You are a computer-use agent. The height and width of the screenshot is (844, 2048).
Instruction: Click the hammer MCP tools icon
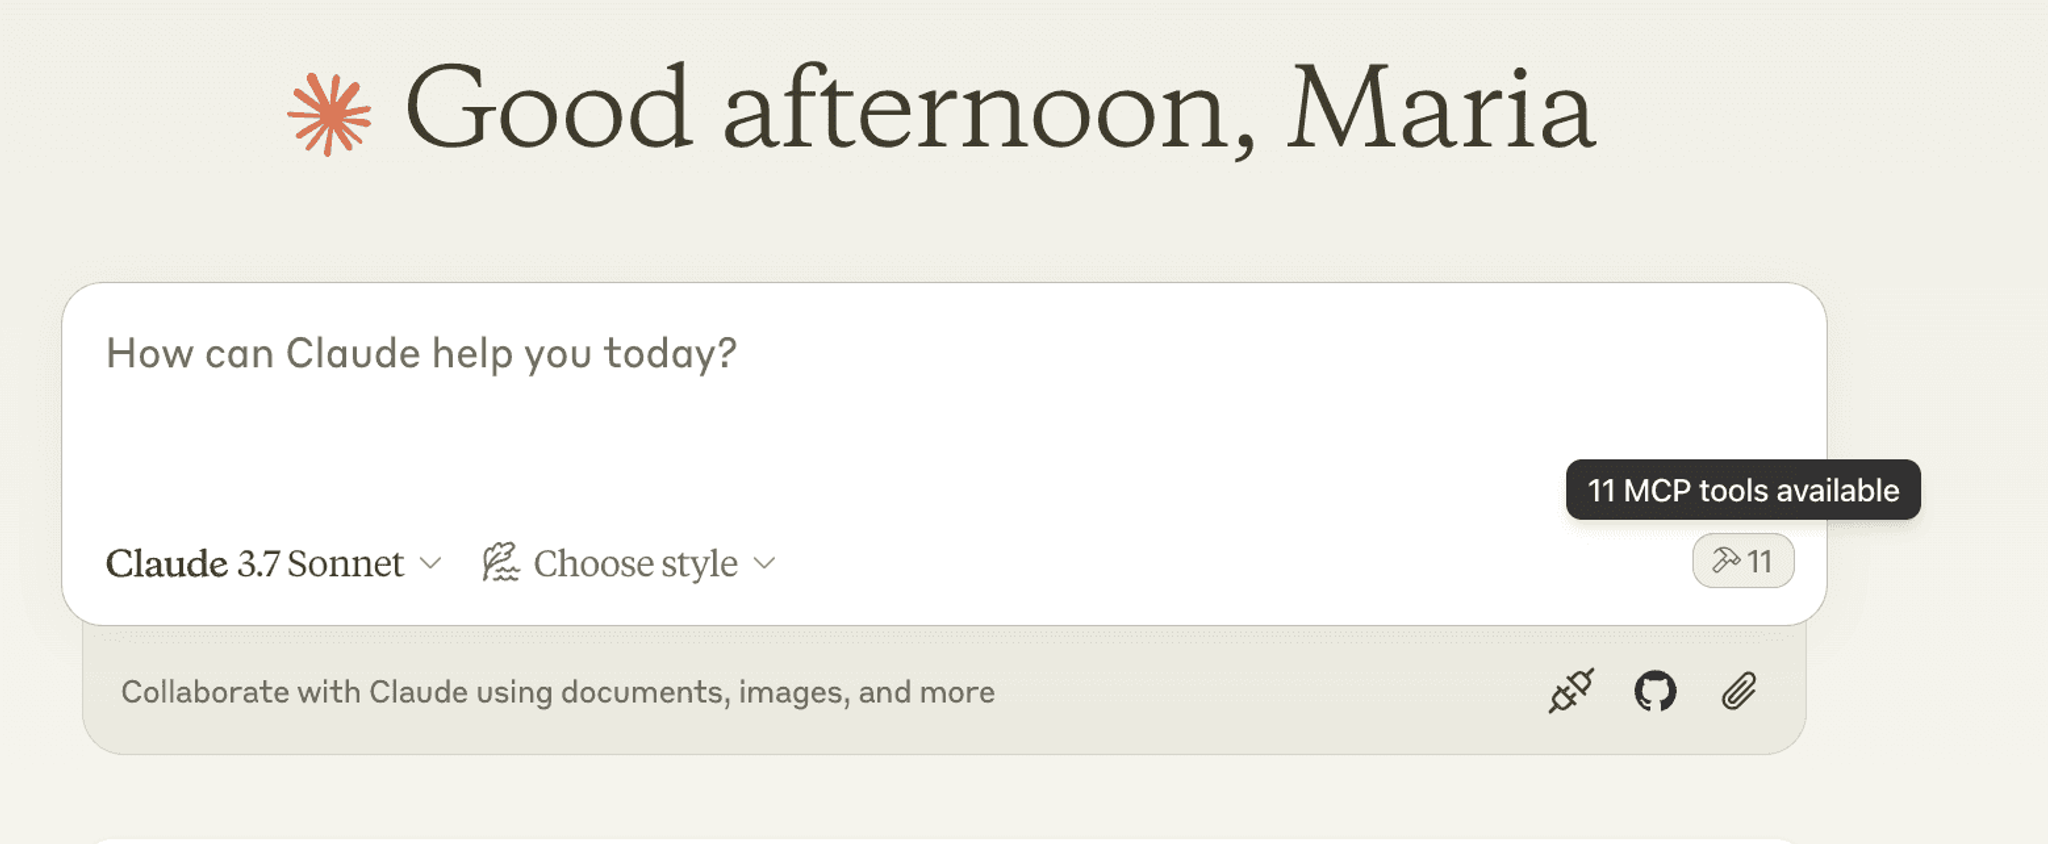[1726, 561]
